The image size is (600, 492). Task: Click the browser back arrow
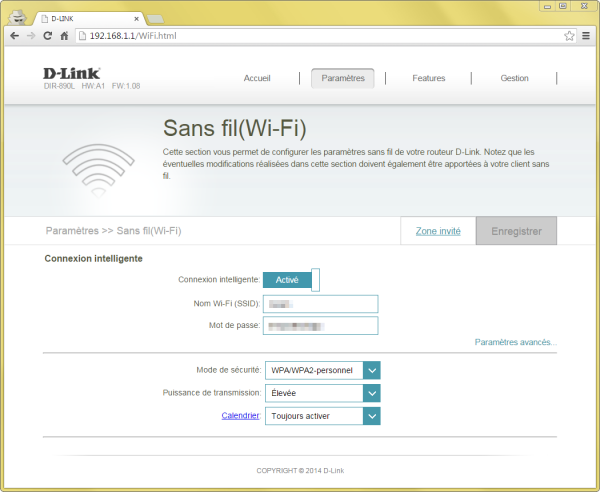pyautogui.click(x=15, y=35)
